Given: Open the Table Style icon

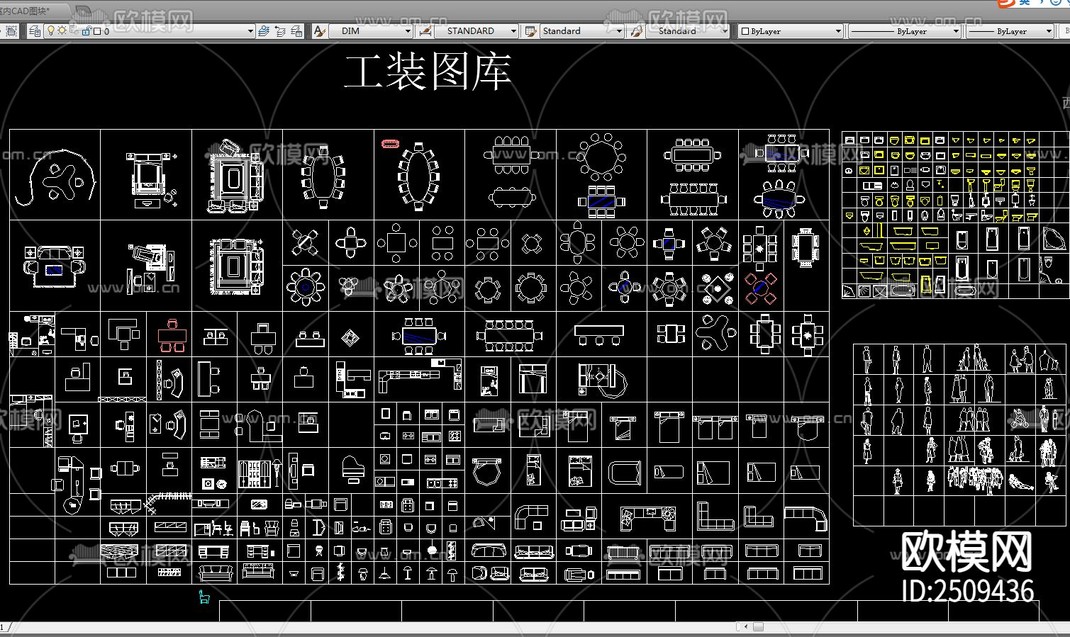Looking at the screenshot, I should pos(530,31).
